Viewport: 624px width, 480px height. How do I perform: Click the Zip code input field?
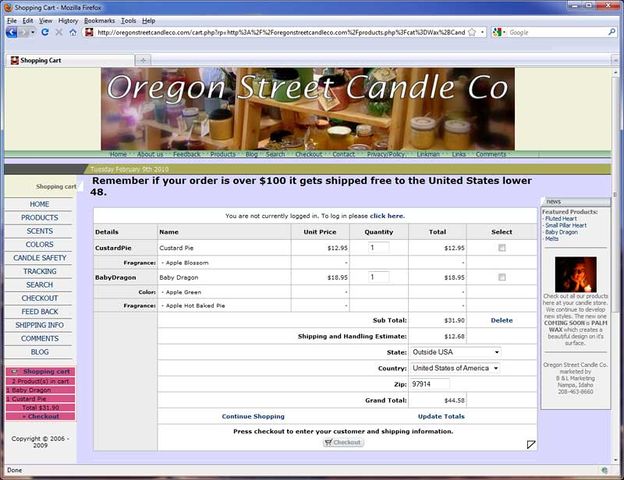tap(430, 384)
